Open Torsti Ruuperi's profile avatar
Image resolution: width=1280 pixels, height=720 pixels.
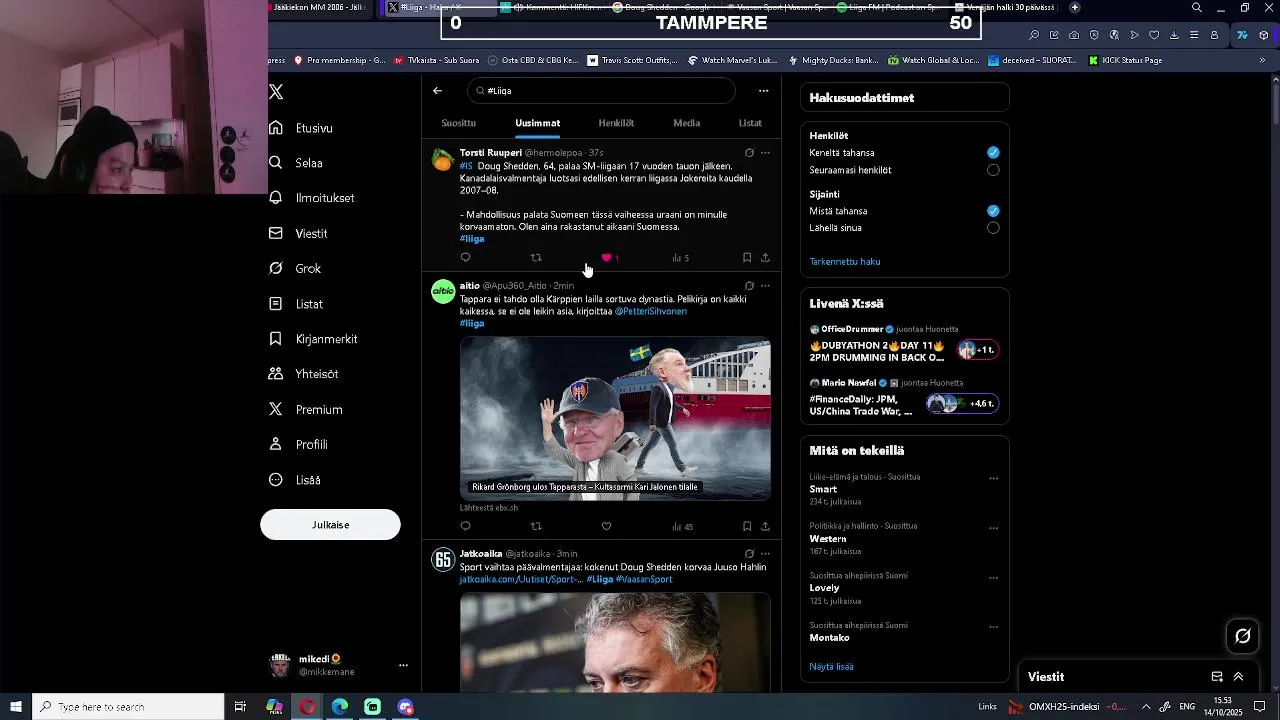coord(442,160)
